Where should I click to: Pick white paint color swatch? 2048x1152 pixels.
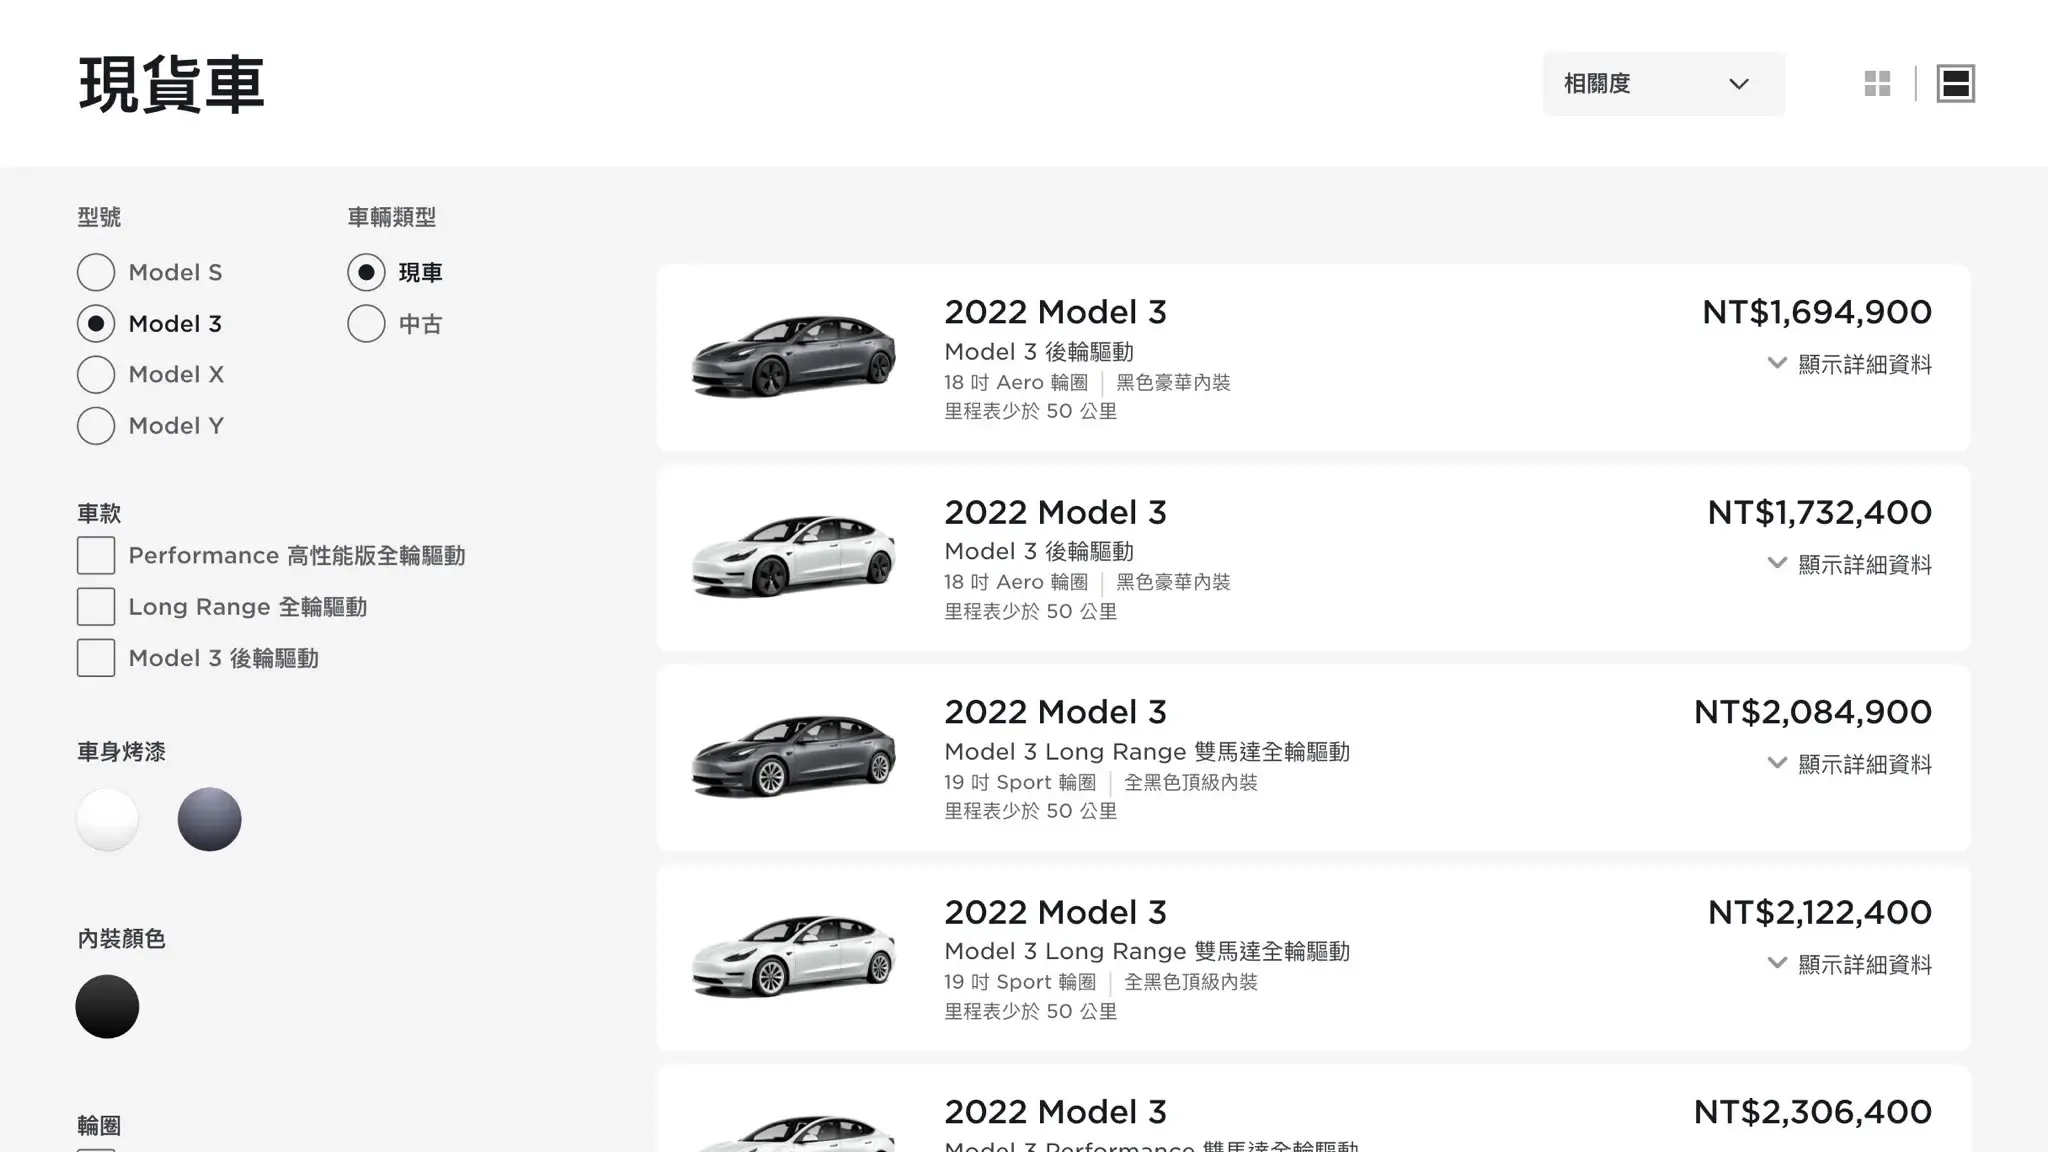click(107, 819)
